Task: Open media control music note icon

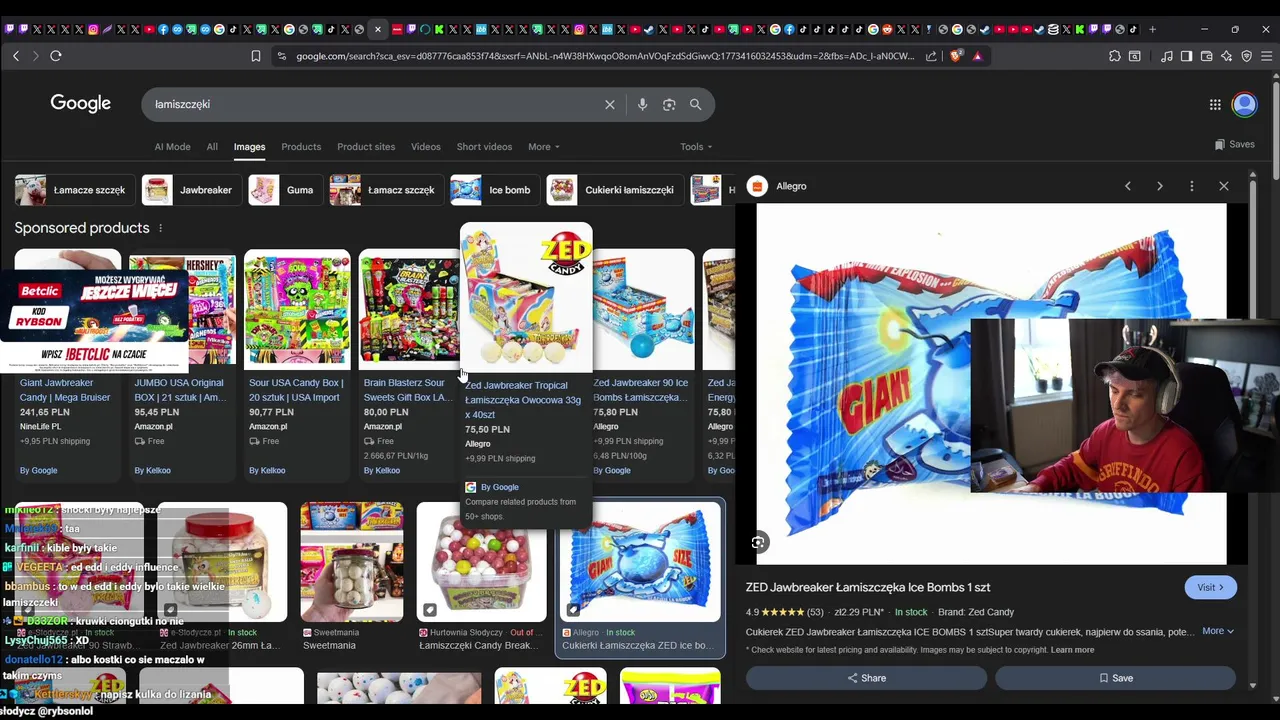Action: [1167, 56]
